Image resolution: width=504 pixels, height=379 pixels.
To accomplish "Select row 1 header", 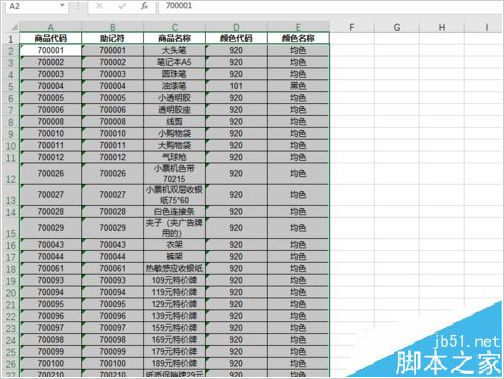I will point(11,39).
